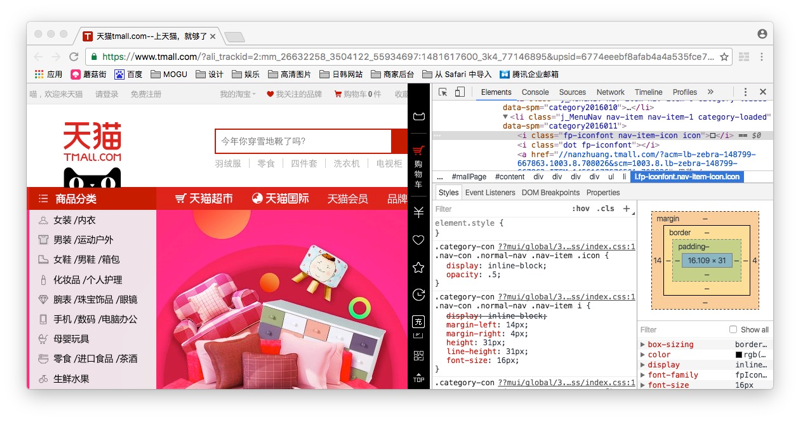
Task: Click the yuan ¥ icon in black sidebar
Action: tap(418, 212)
